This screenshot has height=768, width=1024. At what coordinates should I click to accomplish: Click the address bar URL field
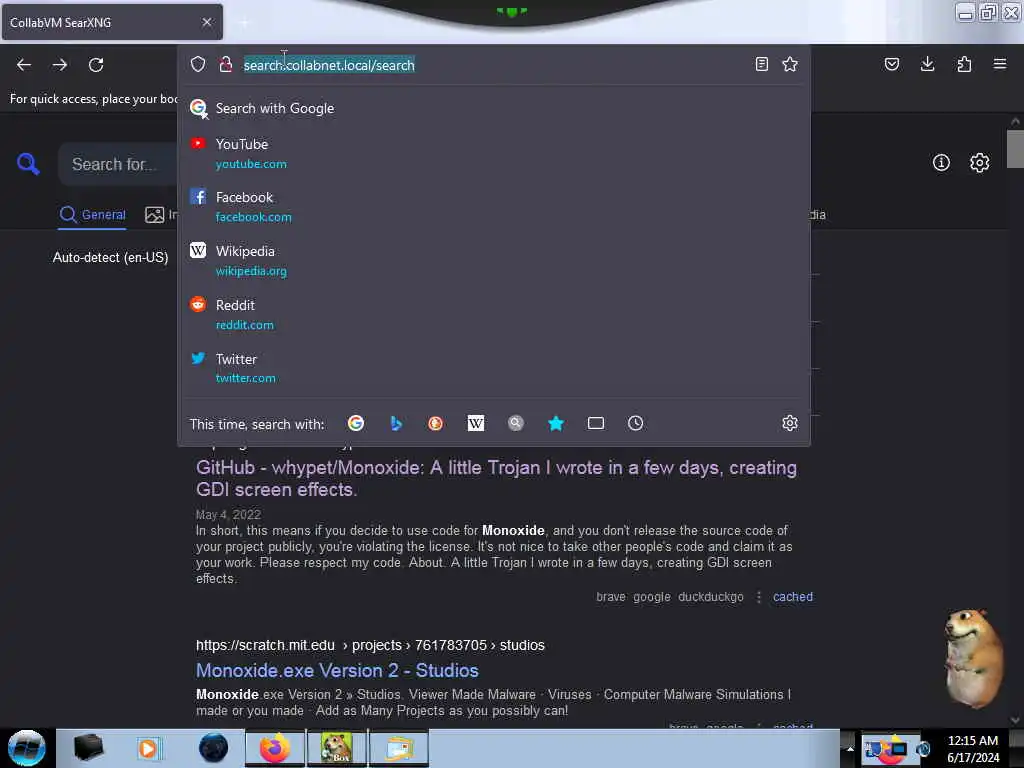pyautogui.click(x=494, y=65)
